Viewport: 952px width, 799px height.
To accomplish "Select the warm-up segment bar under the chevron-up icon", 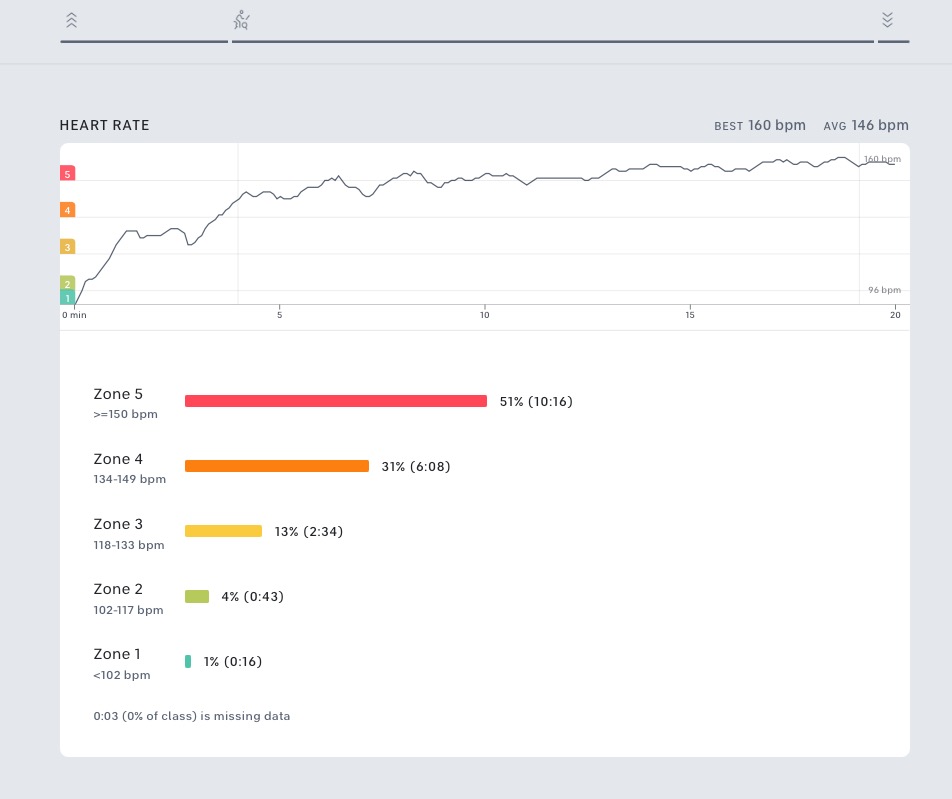I will 144,41.
